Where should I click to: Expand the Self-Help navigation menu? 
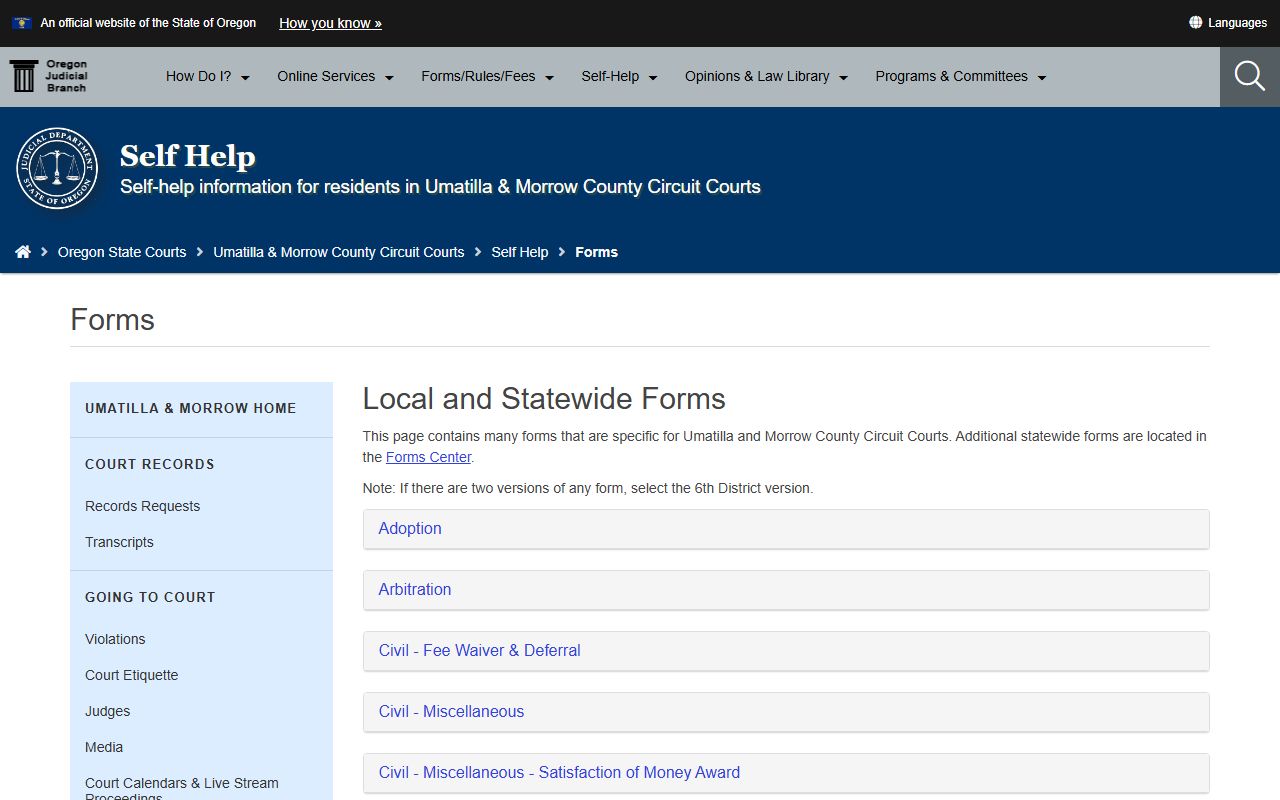pyautogui.click(x=619, y=76)
